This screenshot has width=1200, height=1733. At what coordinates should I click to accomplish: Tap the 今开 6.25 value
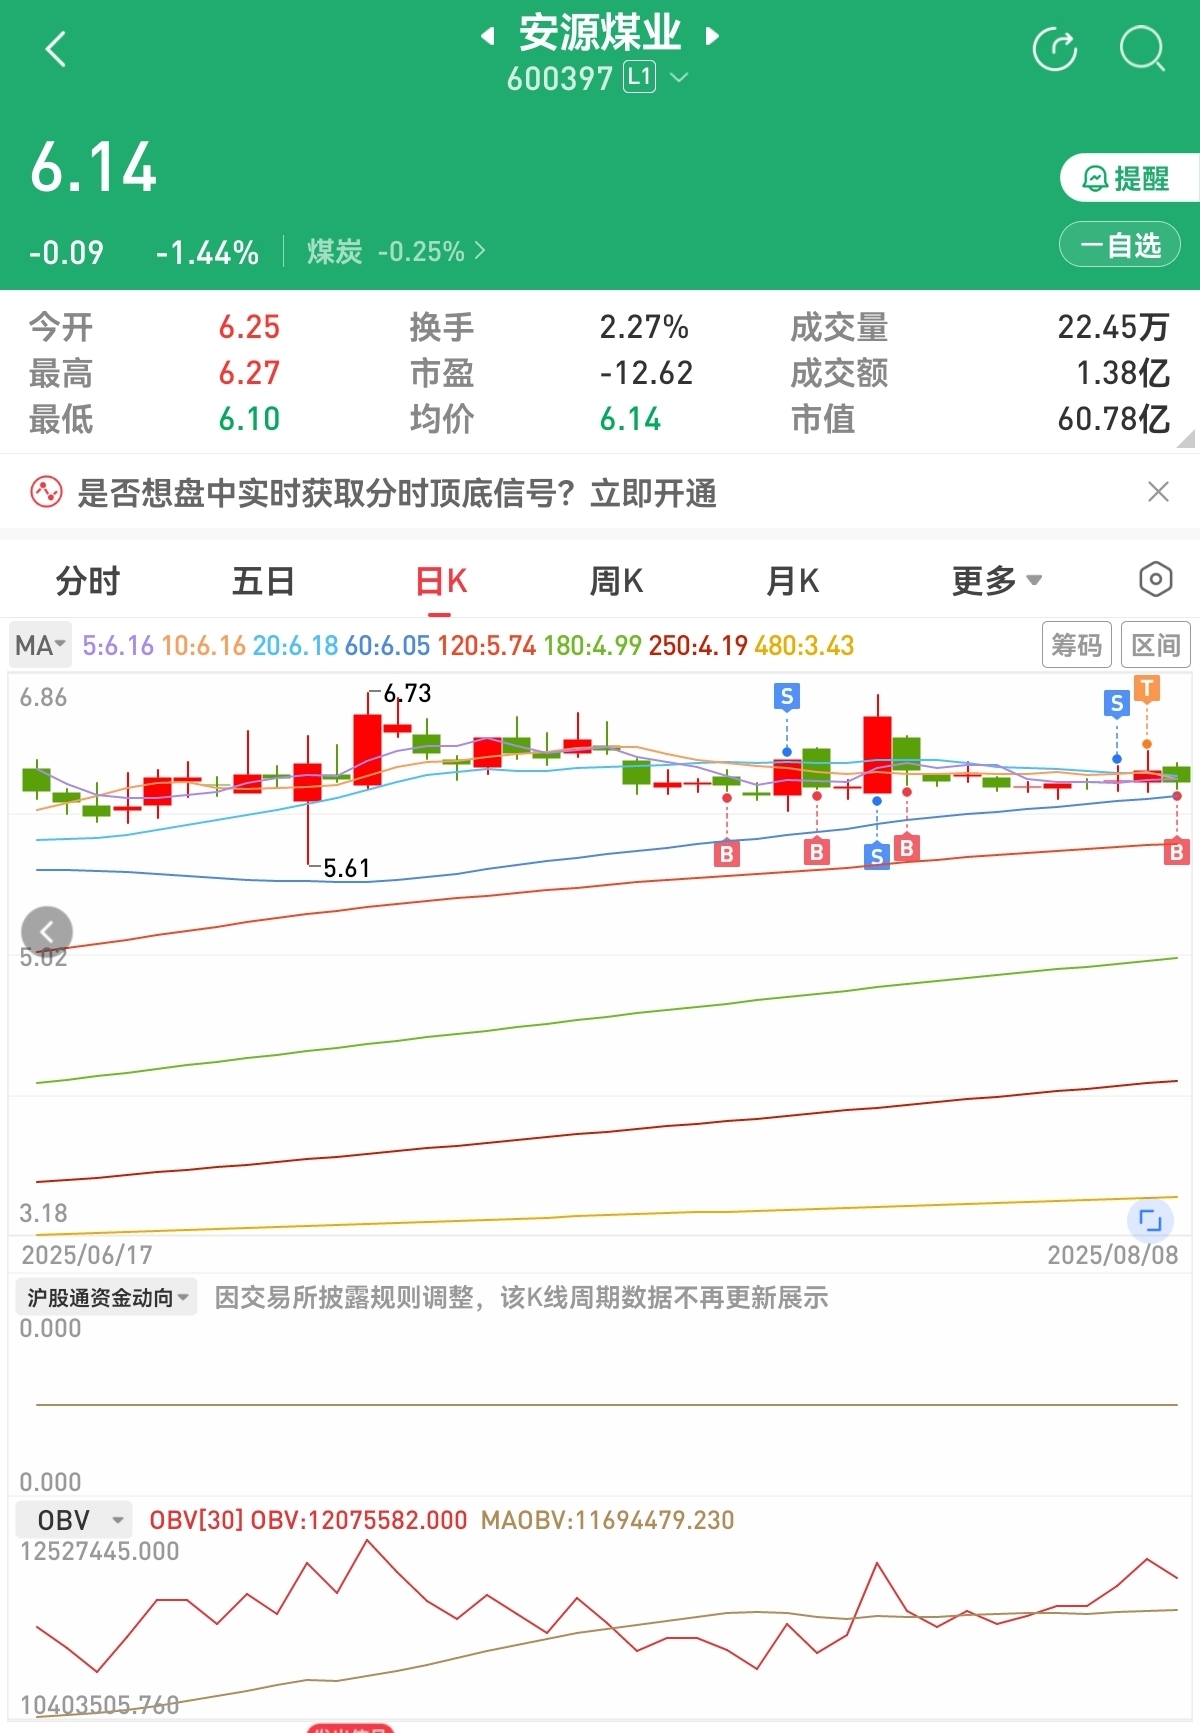click(x=250, y=327)
